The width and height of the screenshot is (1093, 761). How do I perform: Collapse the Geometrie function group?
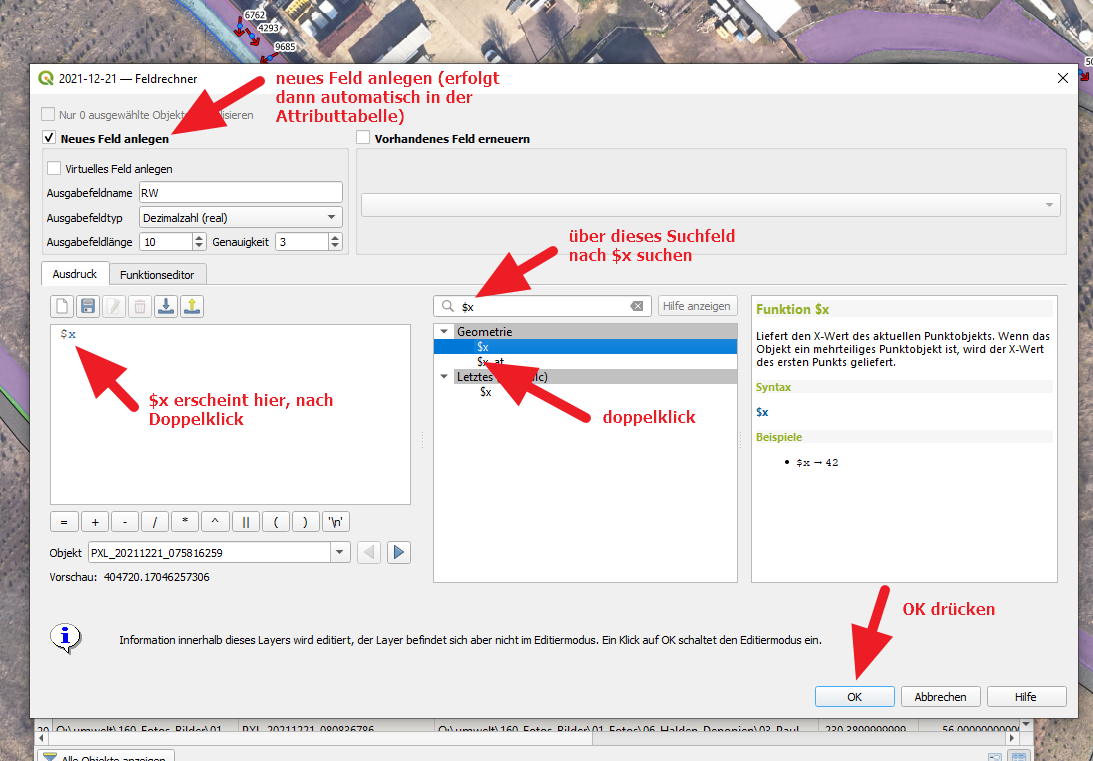coord(444,331)
